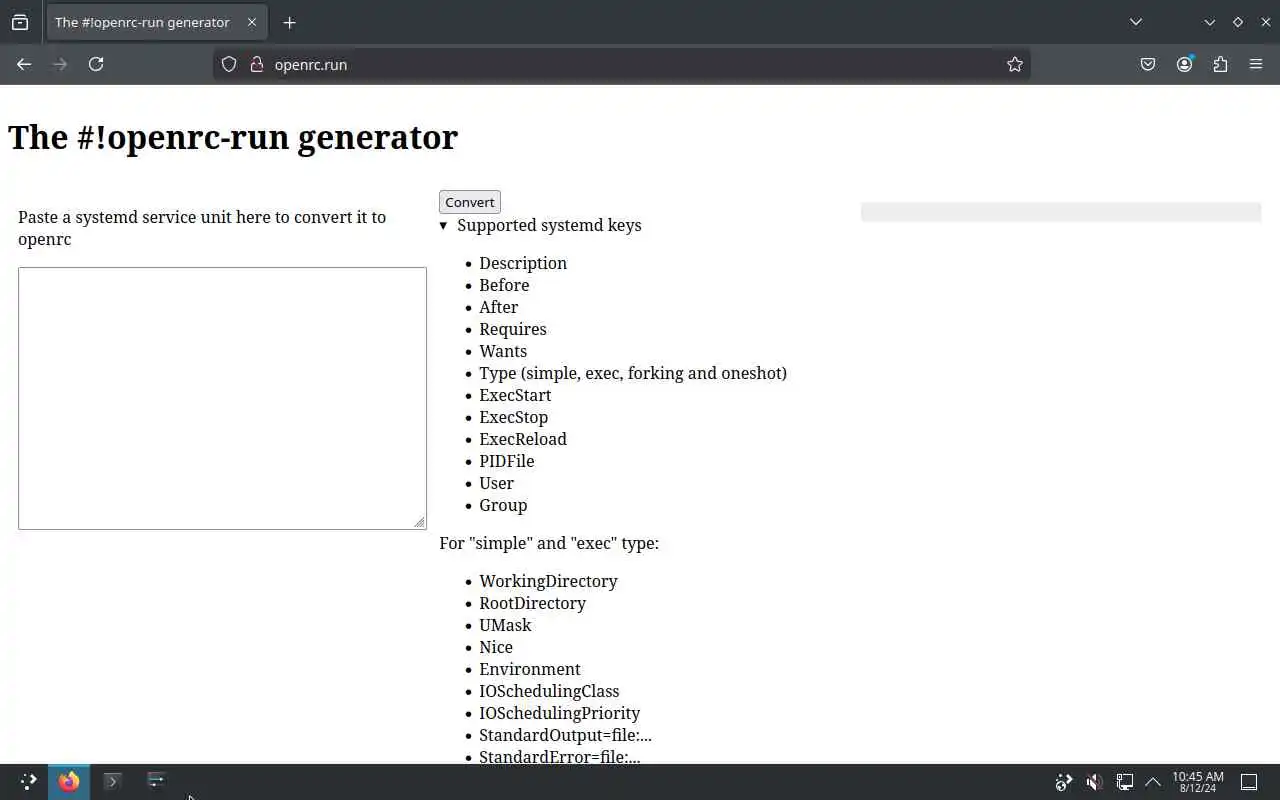The width and height of the screenshot is (1280, 800).
Task: Click the 'After' list item
Action: click(498, 307)
